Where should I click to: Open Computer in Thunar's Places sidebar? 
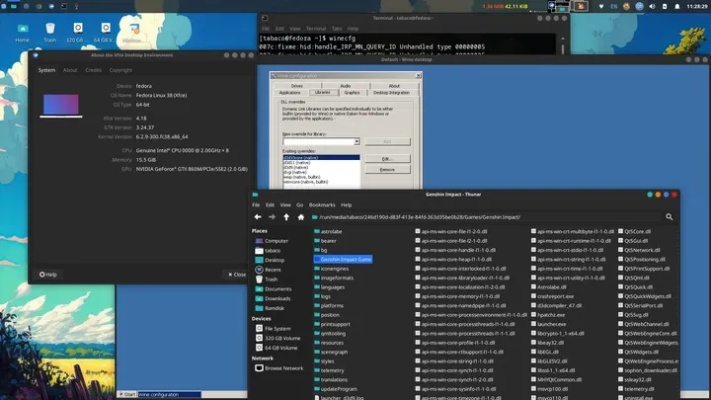coord(272,241)
